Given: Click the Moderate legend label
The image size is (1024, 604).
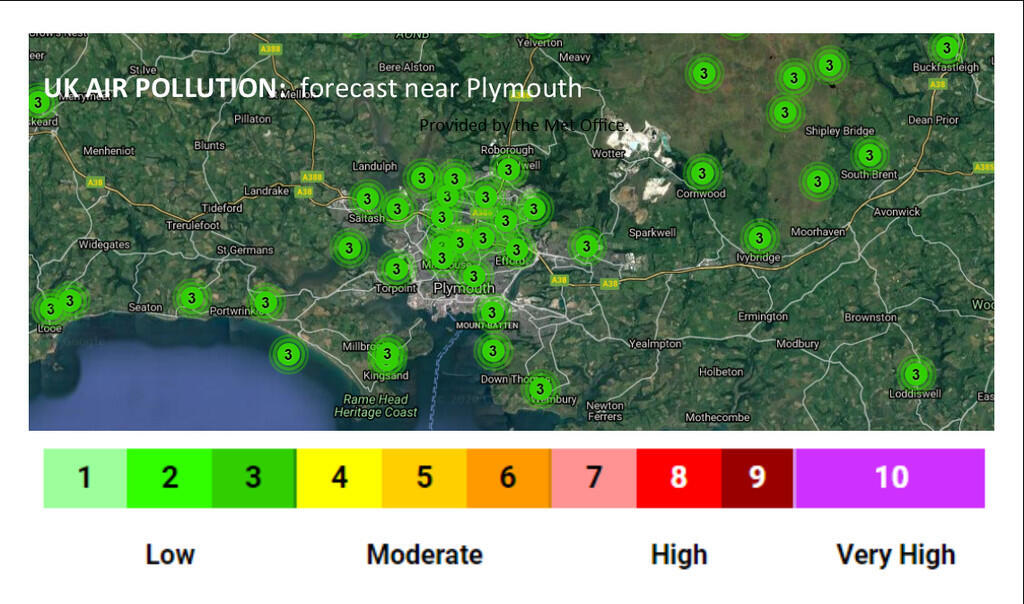Looking at the screenshot, I should pyautogui.click(x=424, y=555).
